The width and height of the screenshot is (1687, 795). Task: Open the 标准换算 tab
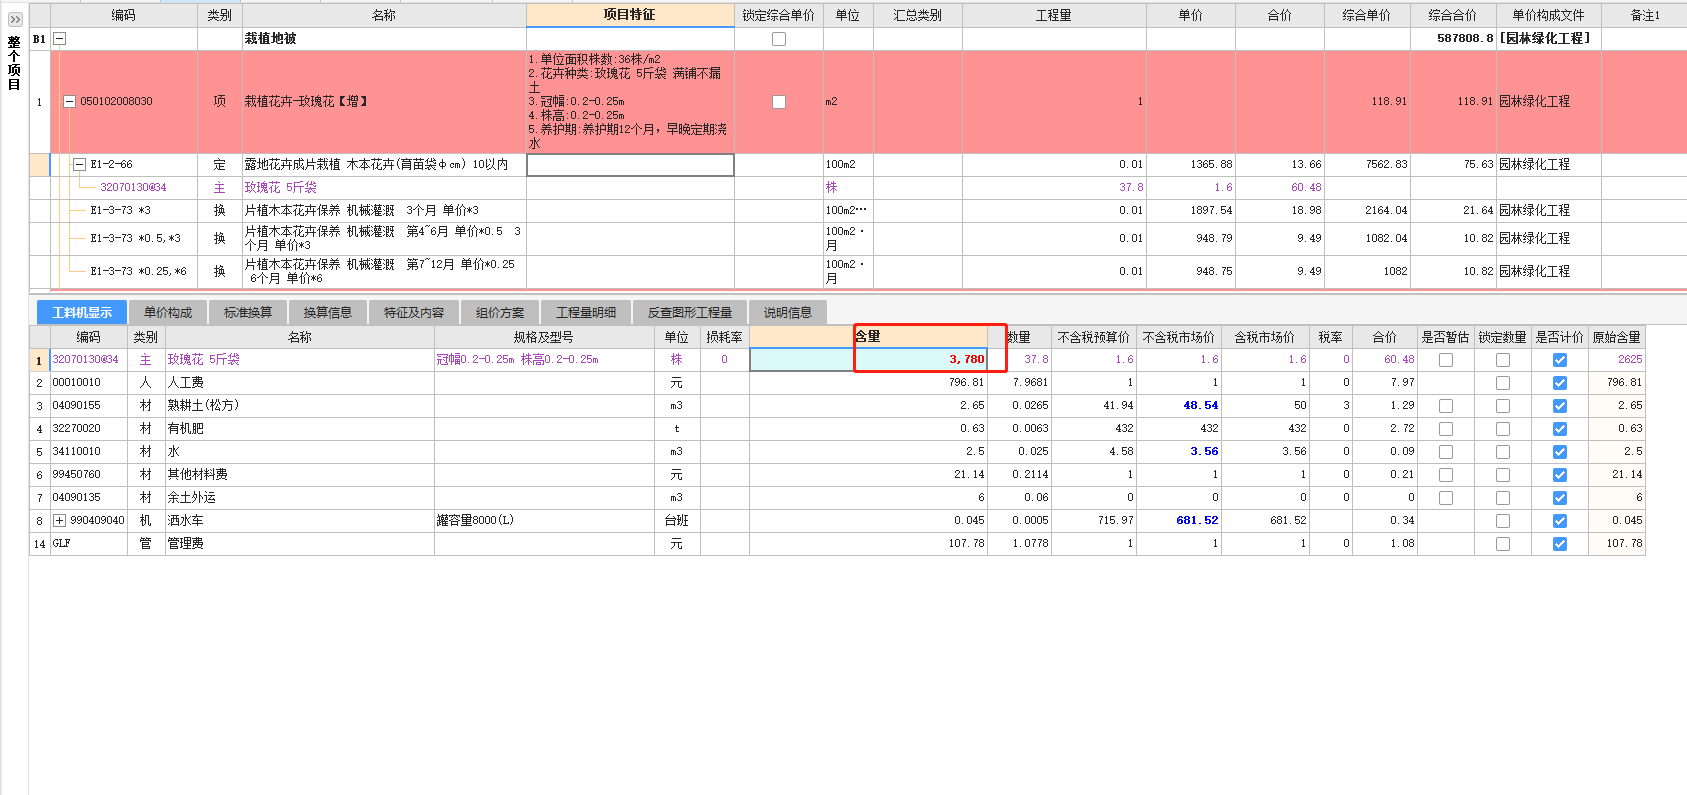point(248,313)
